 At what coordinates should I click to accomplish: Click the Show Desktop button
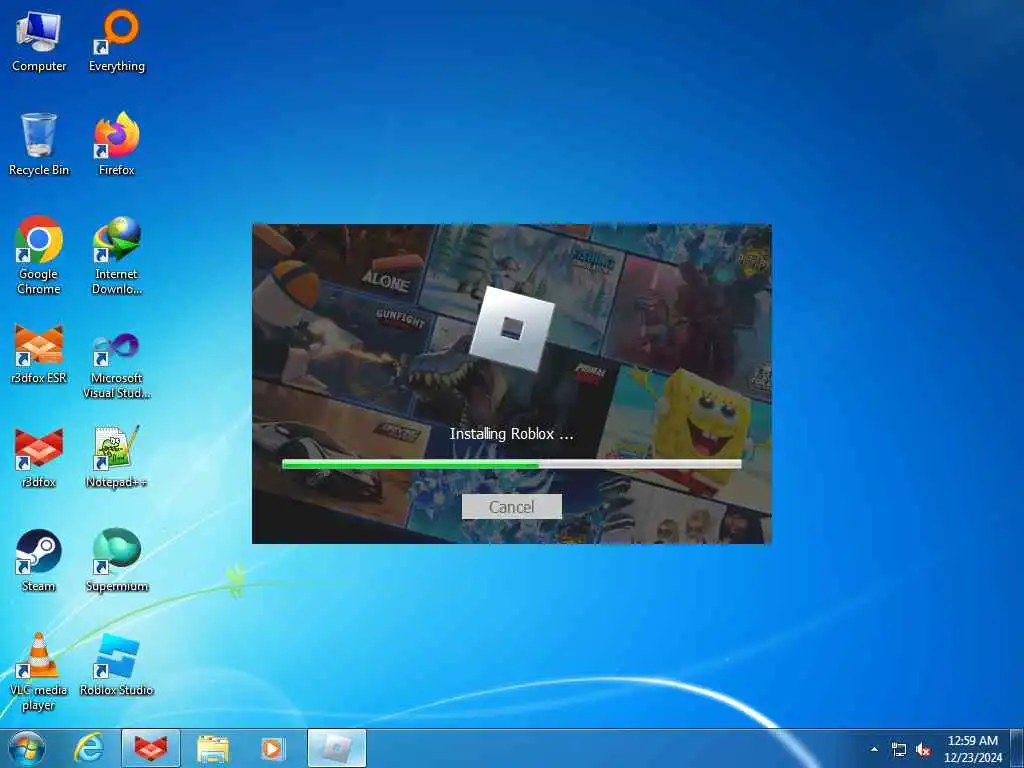click(1017, 748)
